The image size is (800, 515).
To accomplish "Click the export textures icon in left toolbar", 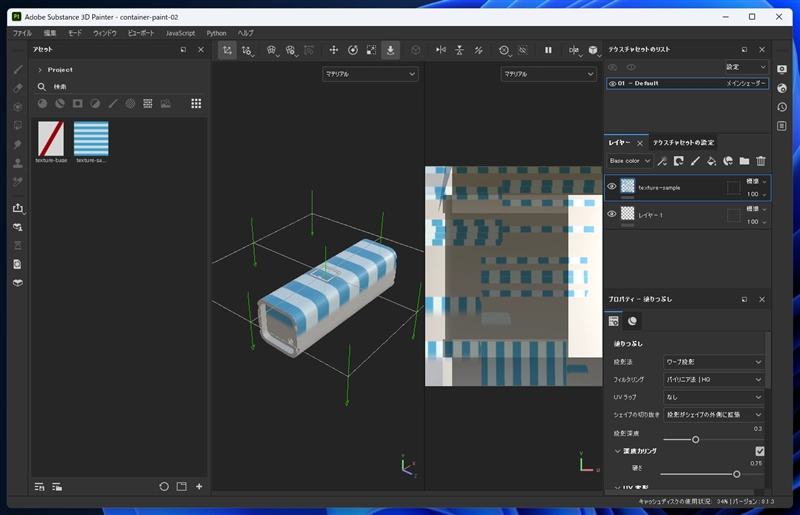I will point(18,208).
